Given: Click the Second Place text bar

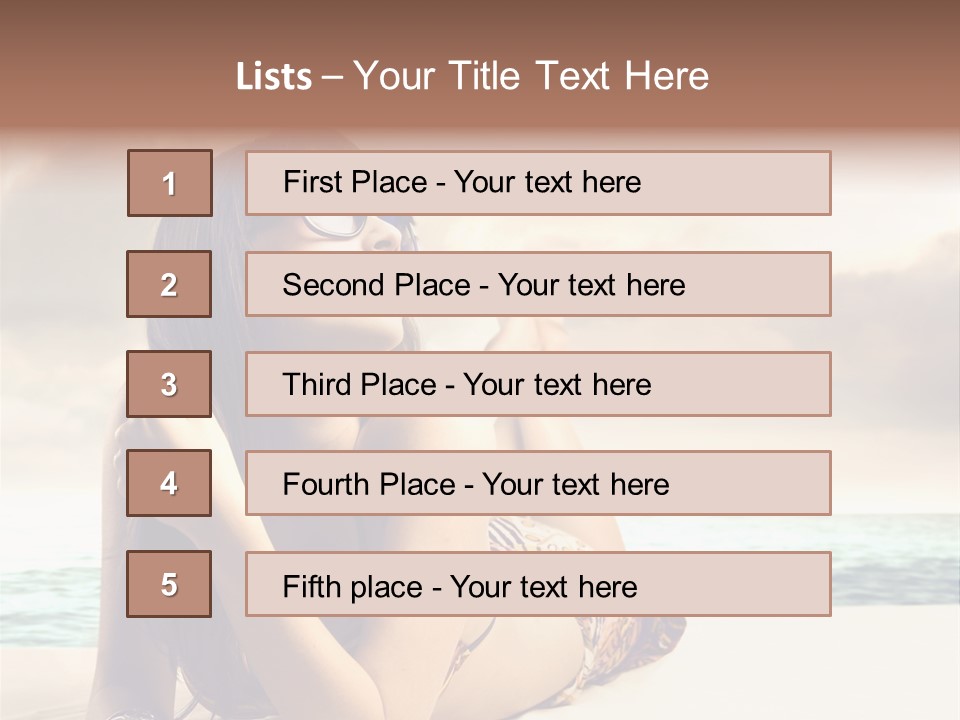Looking at the screenshot, I should click(x=538, y=284).
